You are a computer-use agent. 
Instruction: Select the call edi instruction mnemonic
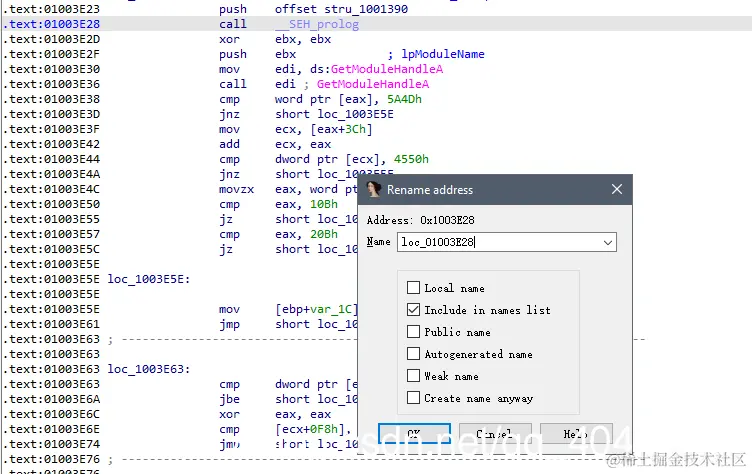pos(233,84)
